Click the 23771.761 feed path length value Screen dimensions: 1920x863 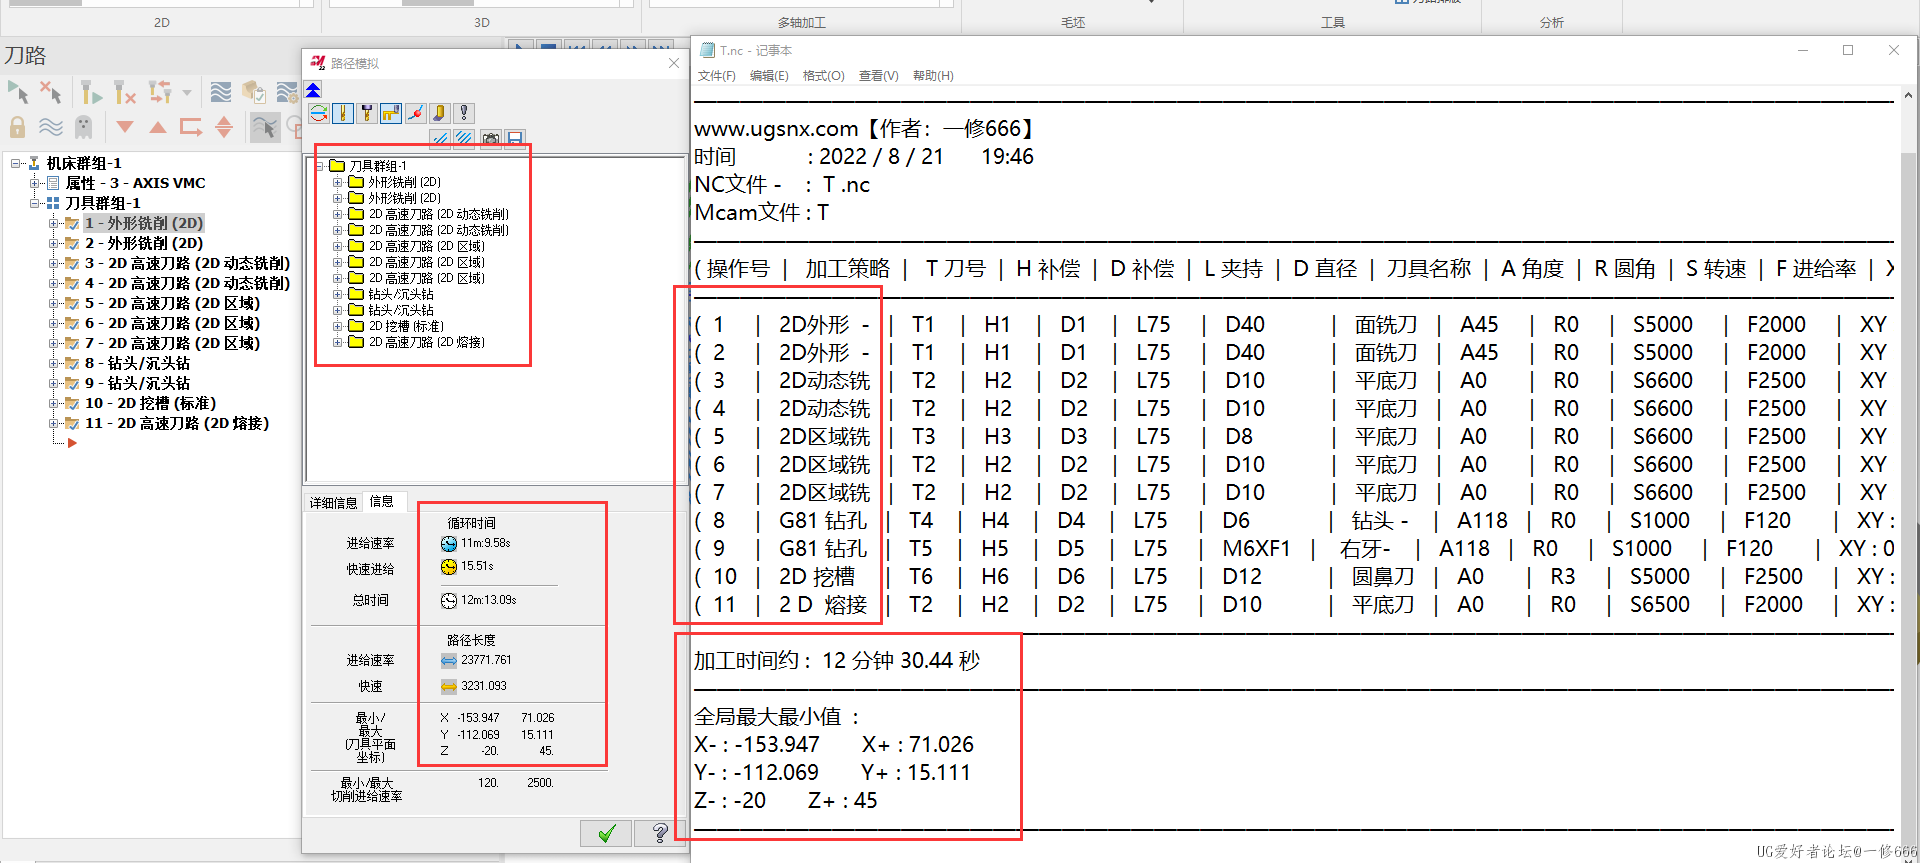click(486, 660)
